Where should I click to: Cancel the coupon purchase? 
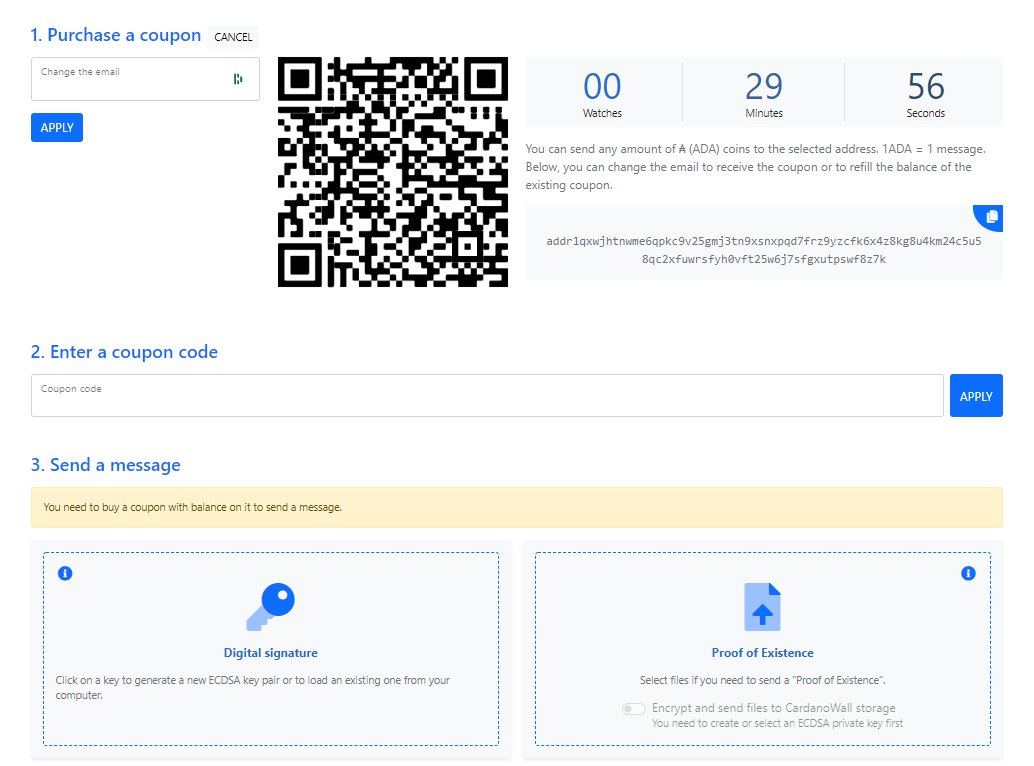click(233, 37)
